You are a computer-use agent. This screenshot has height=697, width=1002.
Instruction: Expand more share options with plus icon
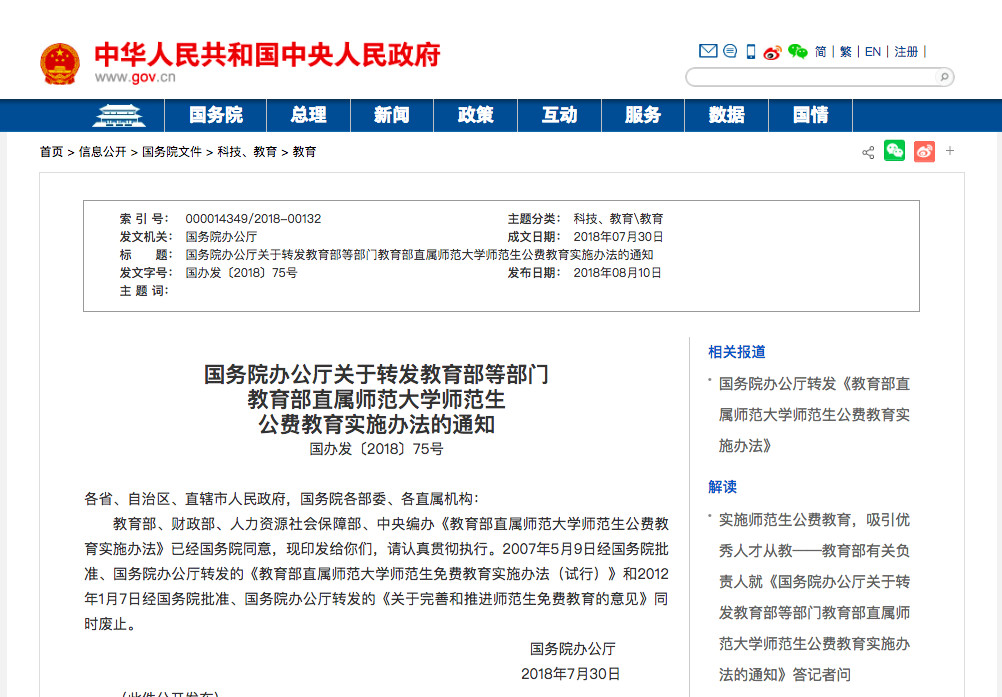pos(950,151)
